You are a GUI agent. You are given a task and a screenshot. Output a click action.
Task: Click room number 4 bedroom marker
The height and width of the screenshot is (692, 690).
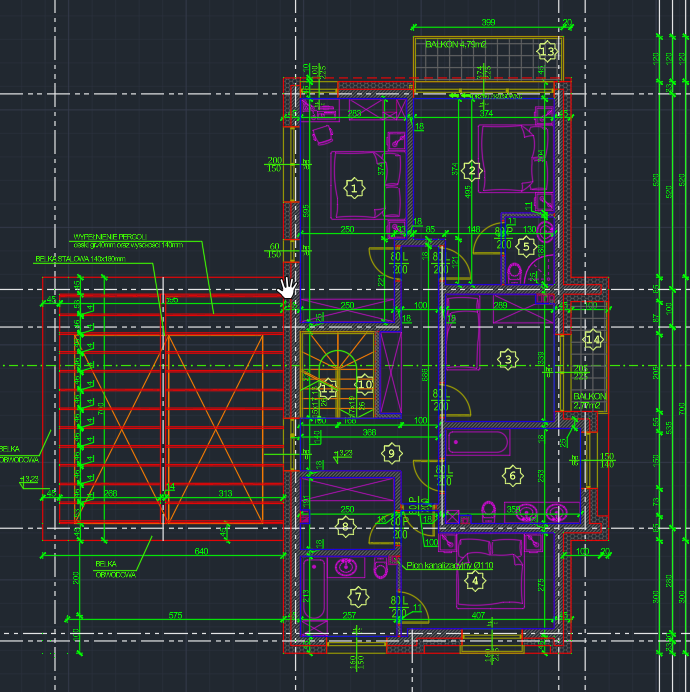pyautogui.click(x=476, y=580)
